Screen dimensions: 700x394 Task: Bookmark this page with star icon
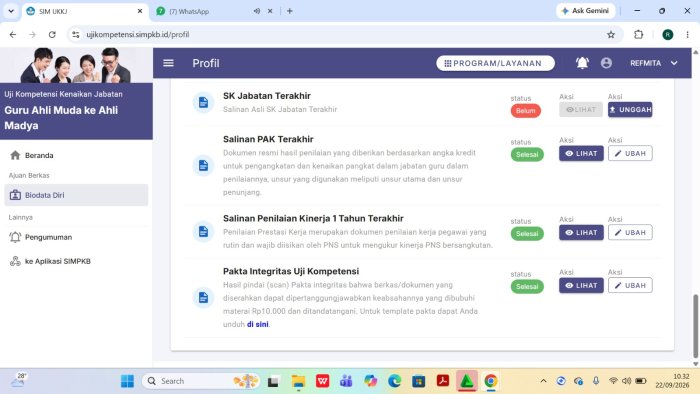(x=611, y=34)
